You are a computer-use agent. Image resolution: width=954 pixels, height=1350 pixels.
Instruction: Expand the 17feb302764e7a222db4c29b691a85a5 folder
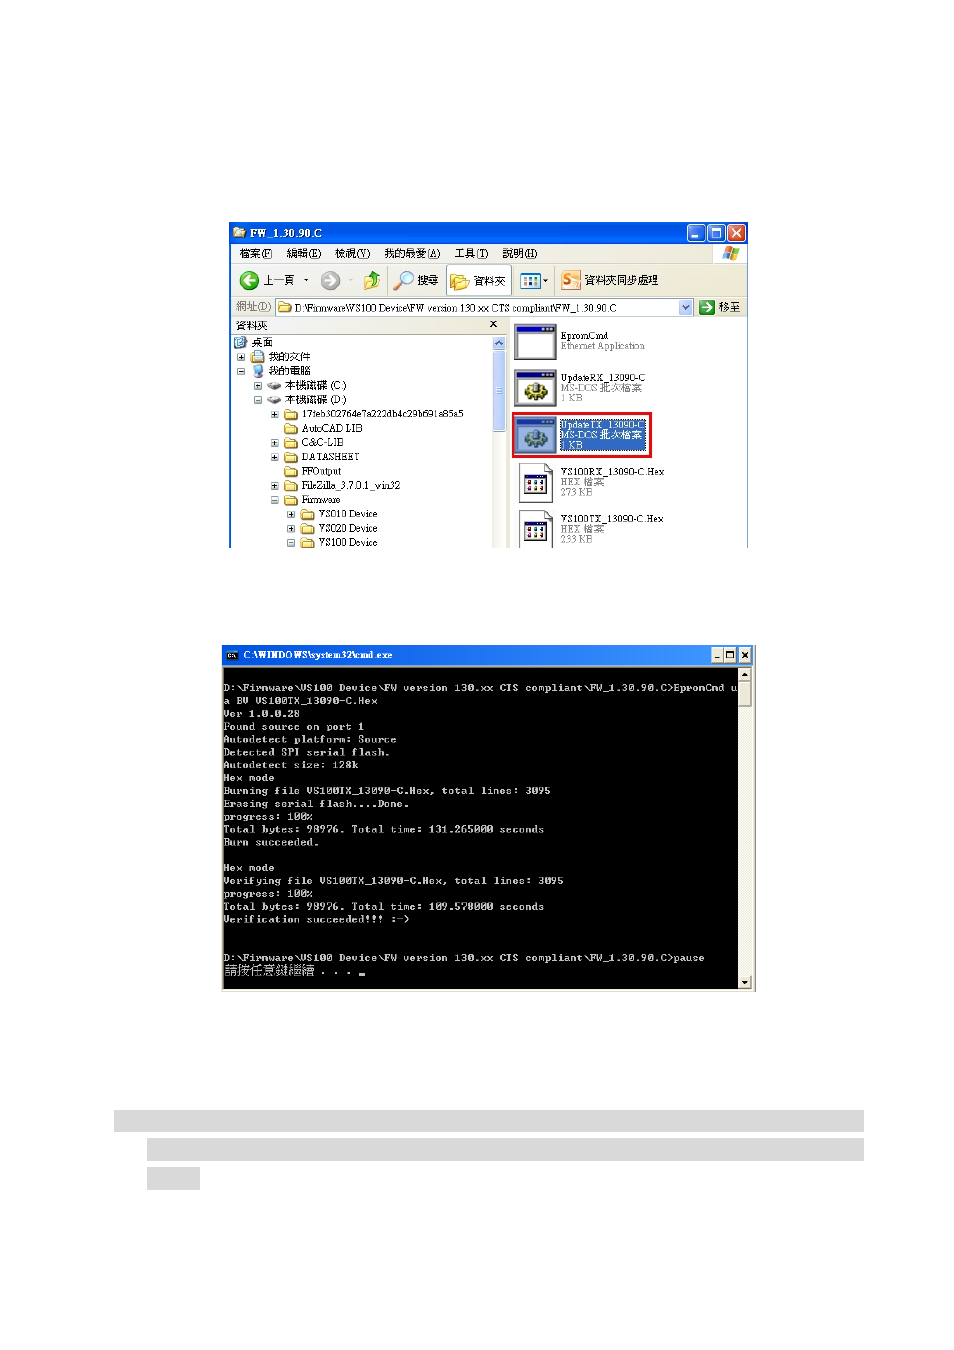click(275, 414)
